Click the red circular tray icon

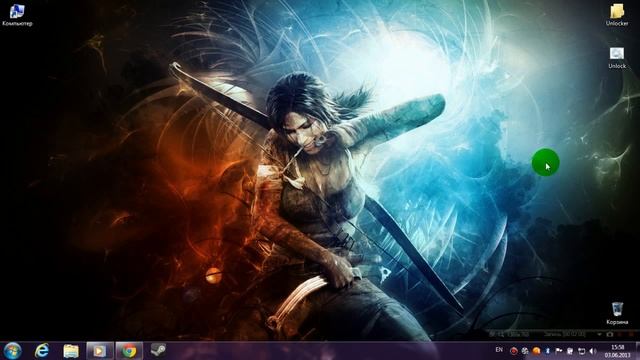pyautogui.click(x=513, y=351)
